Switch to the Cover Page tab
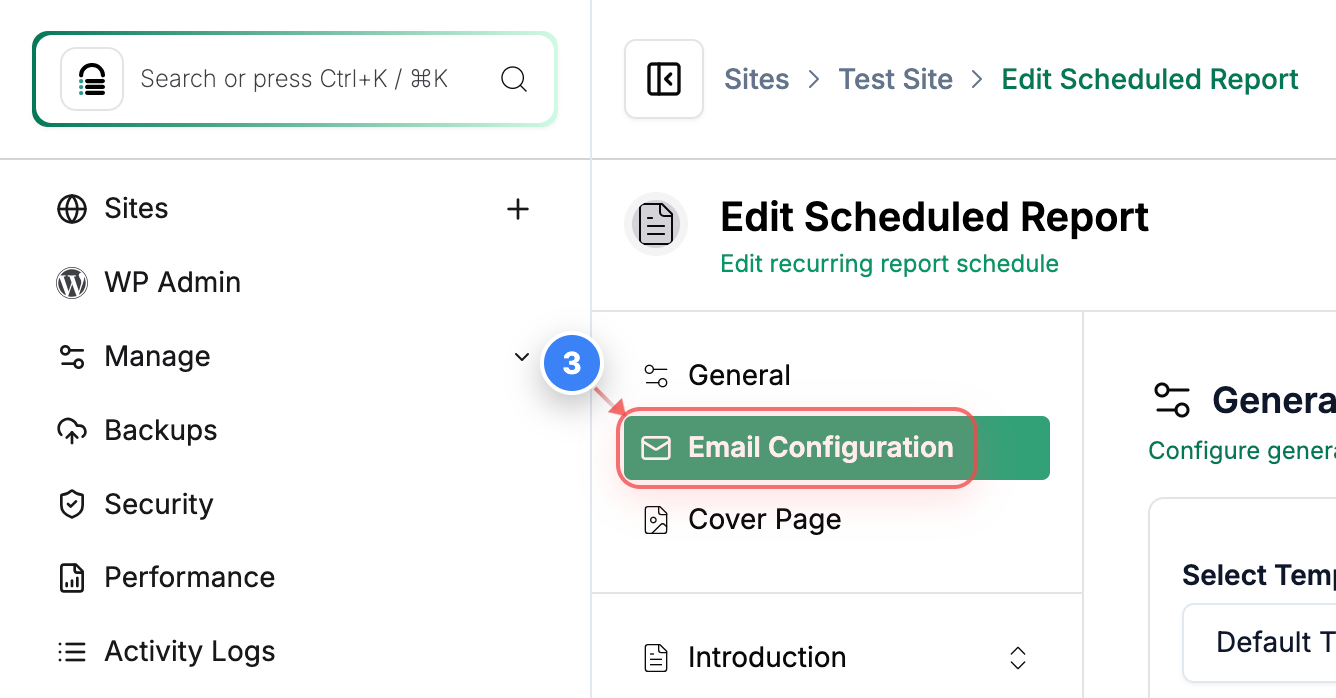The height and width of the screenshot is (698, 1336). pyautogui.click(x=764, y=519)
